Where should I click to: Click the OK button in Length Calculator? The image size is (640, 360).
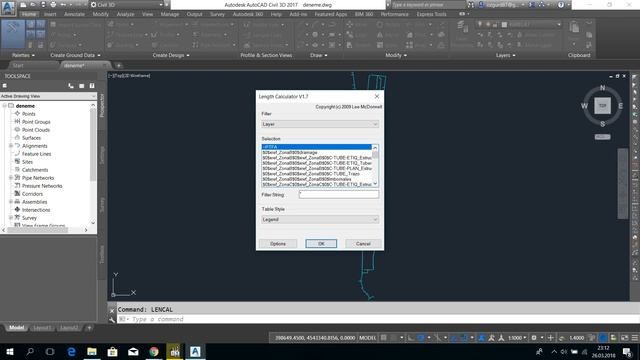(x=321, y=244)
